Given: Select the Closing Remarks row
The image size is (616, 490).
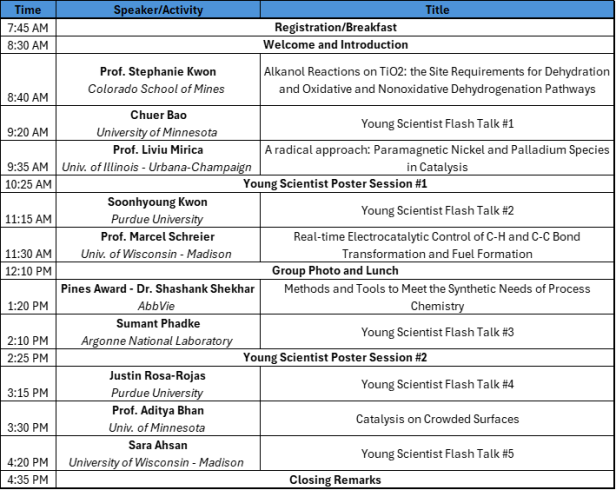Looking at the screenshot, I should (335, 480).
